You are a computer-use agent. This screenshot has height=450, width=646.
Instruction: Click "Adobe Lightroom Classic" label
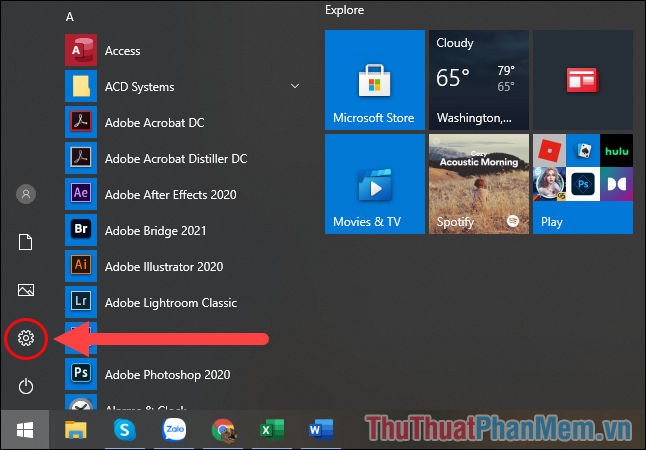point(171,303)
